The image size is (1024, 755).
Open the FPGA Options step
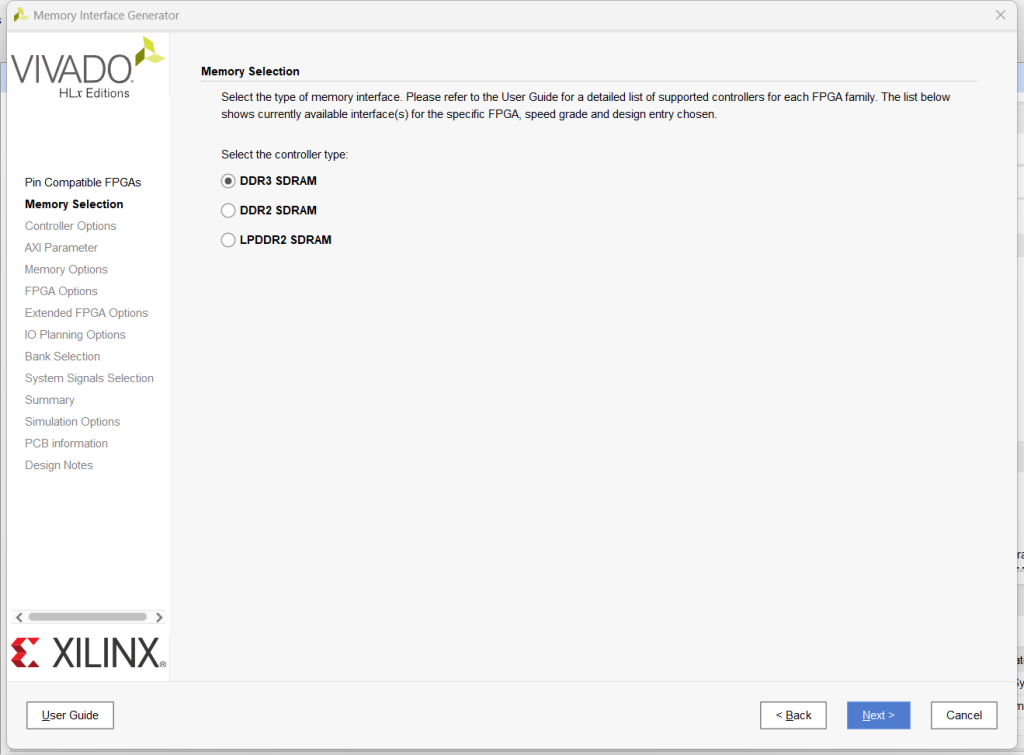[x=61, y=291]
